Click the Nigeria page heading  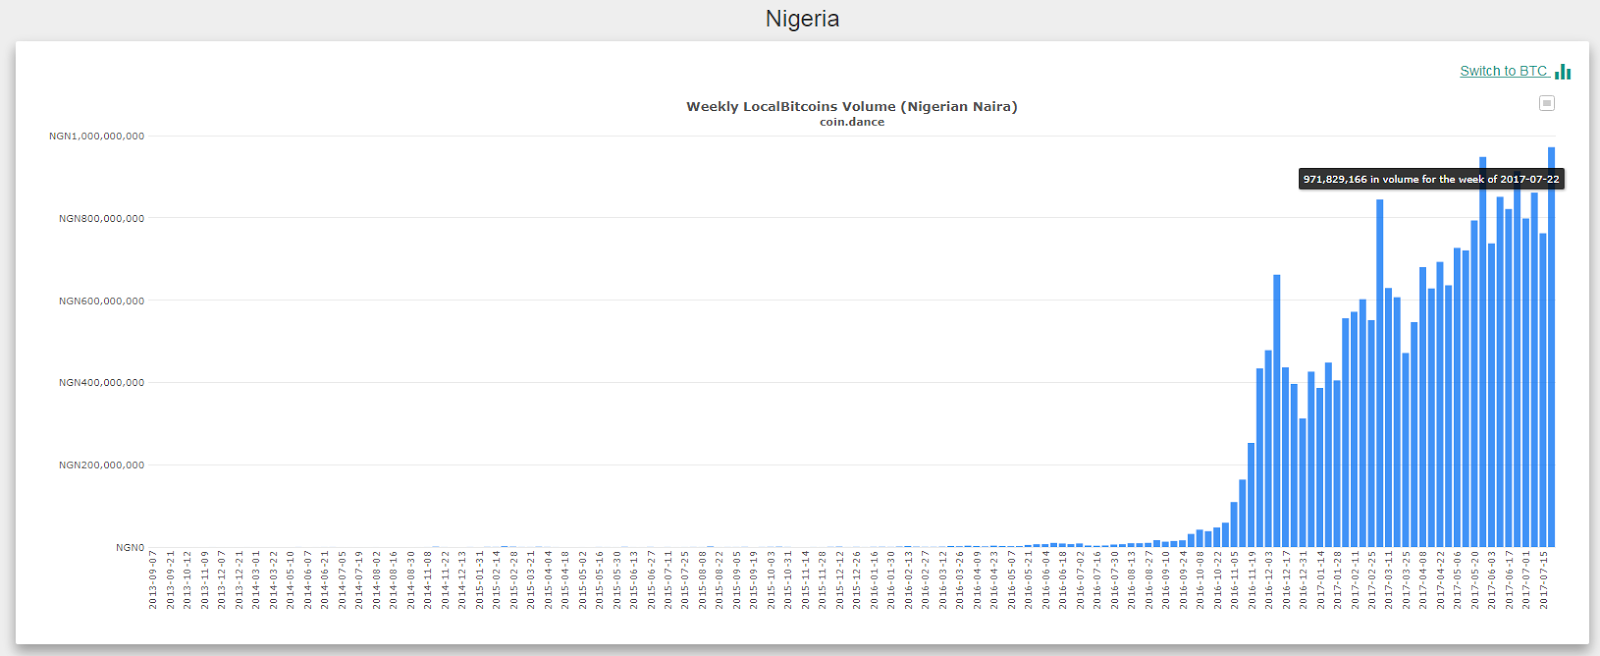(802, 19)
